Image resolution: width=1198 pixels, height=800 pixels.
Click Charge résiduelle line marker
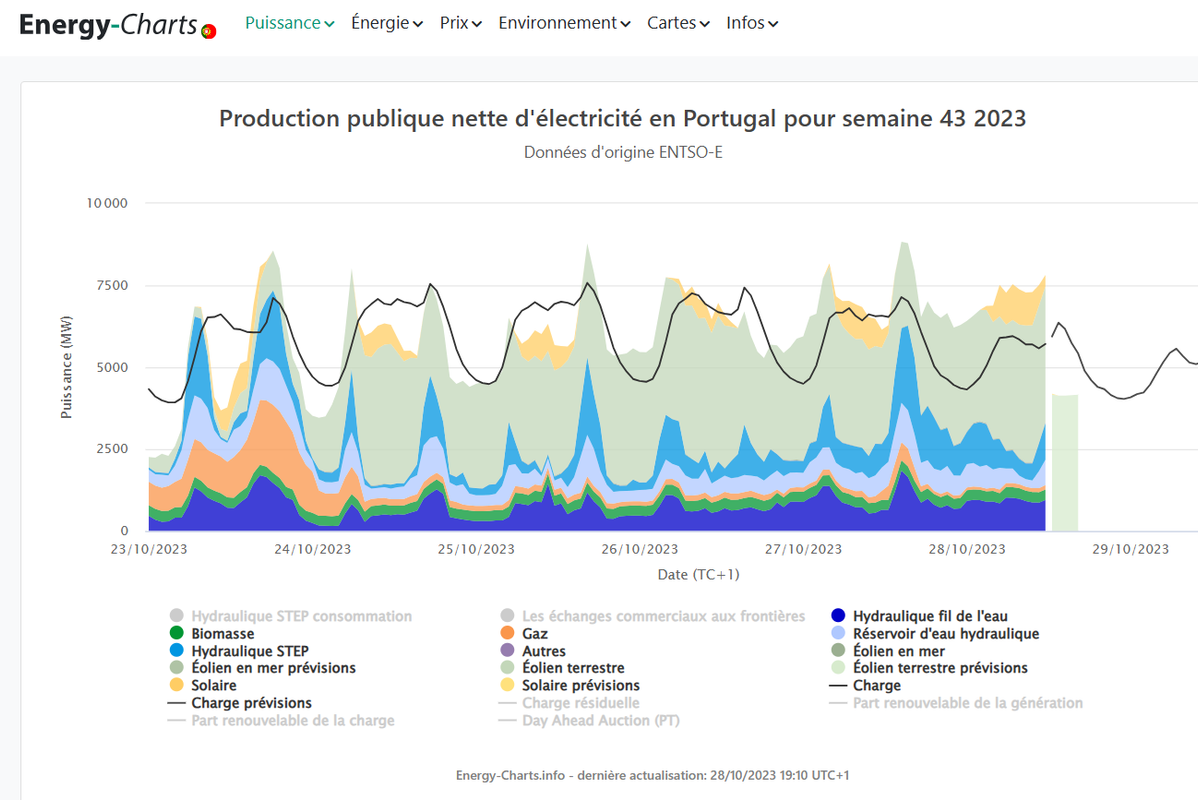point(507,703)
